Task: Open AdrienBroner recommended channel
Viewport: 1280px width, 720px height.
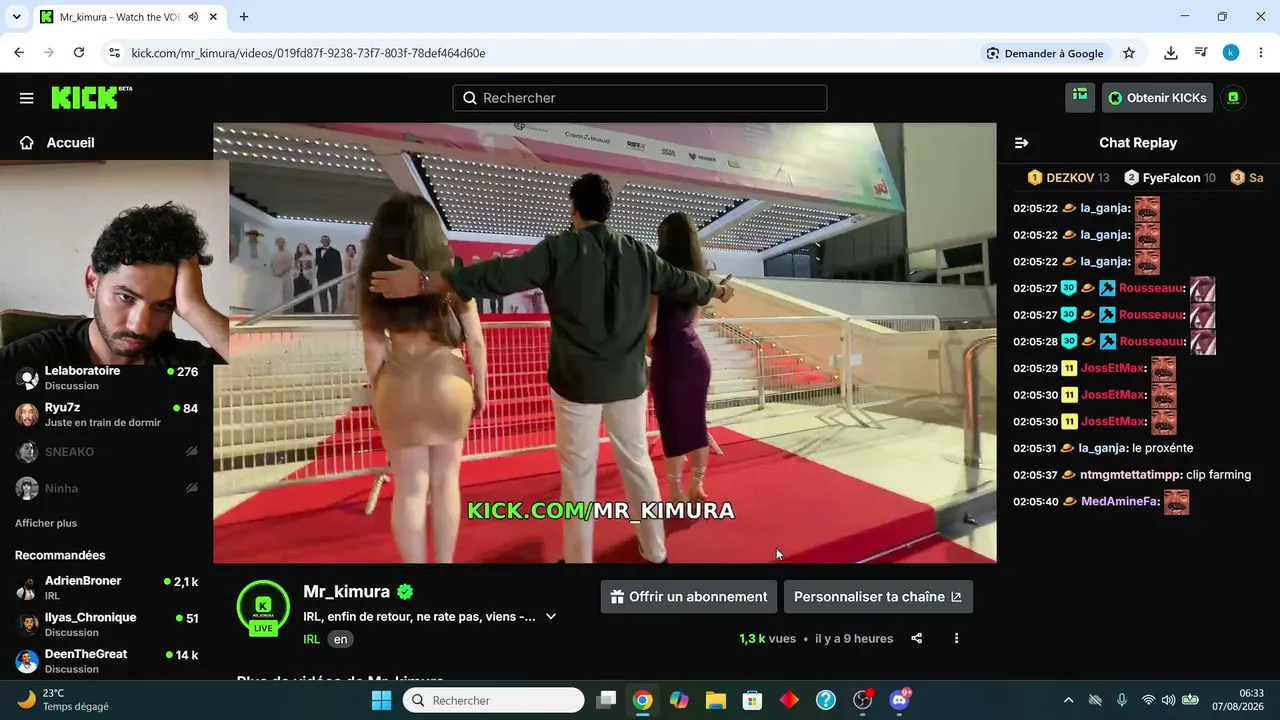Action: 107,588
